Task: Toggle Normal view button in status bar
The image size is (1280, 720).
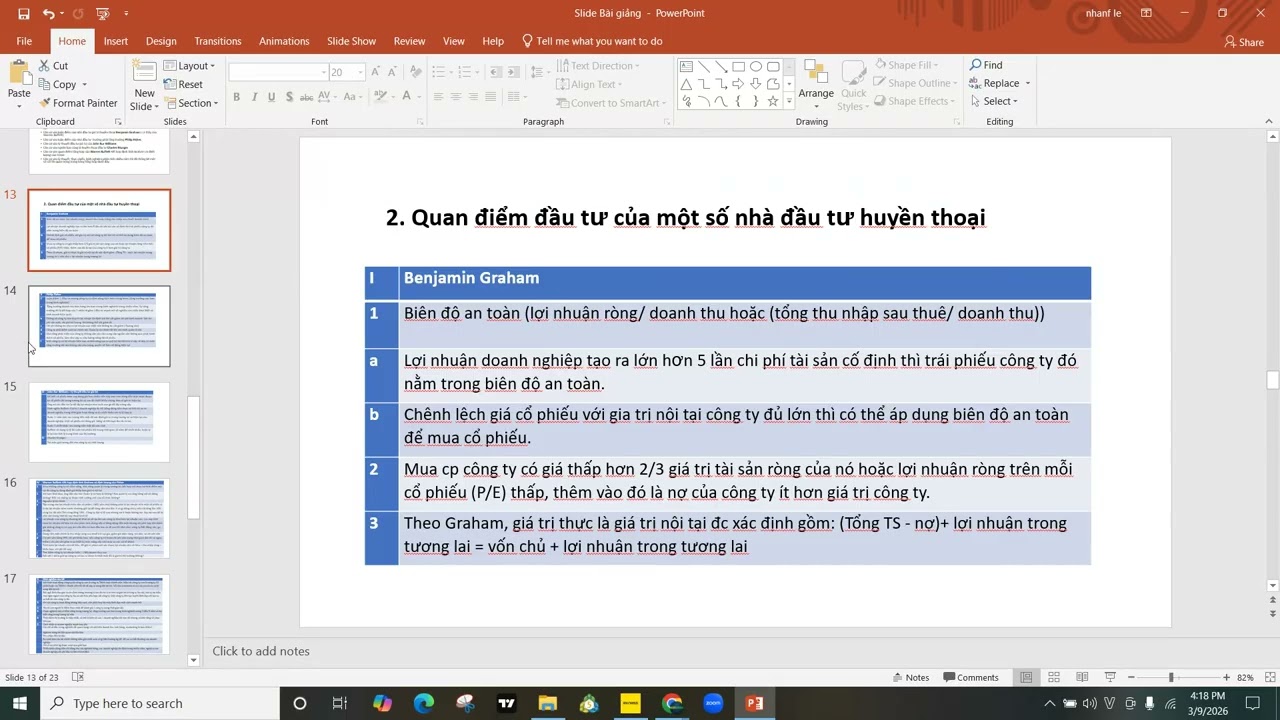Action: [x=1026, y=677]
